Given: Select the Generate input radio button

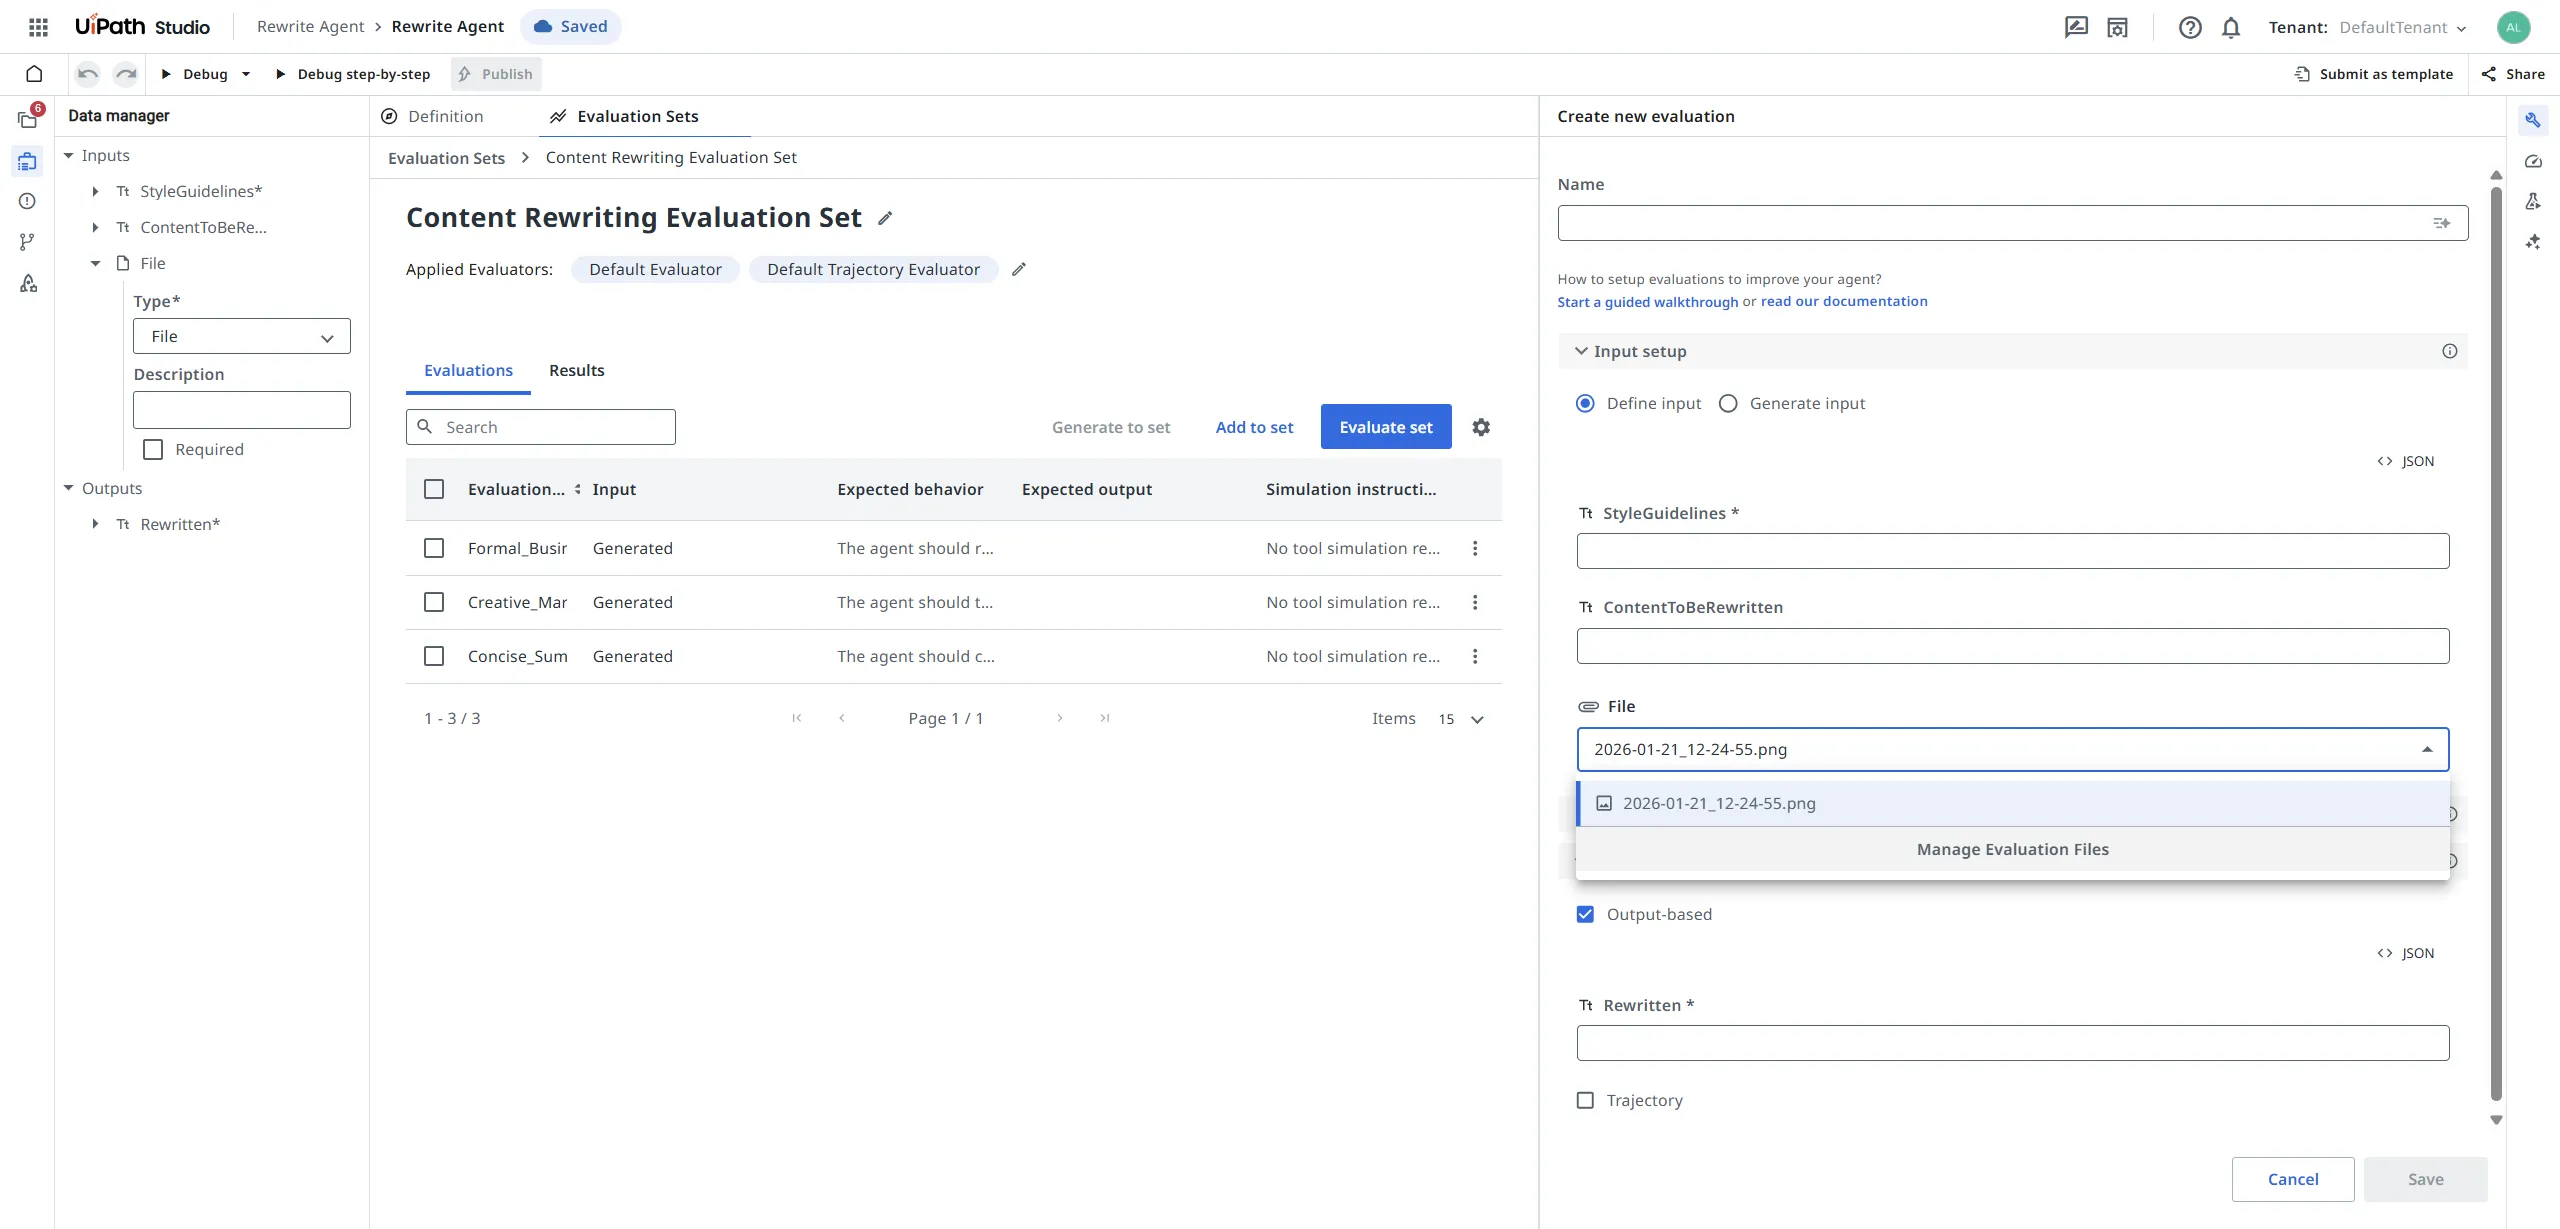Looking at the screenshot, I should (x=1728, y=403).
